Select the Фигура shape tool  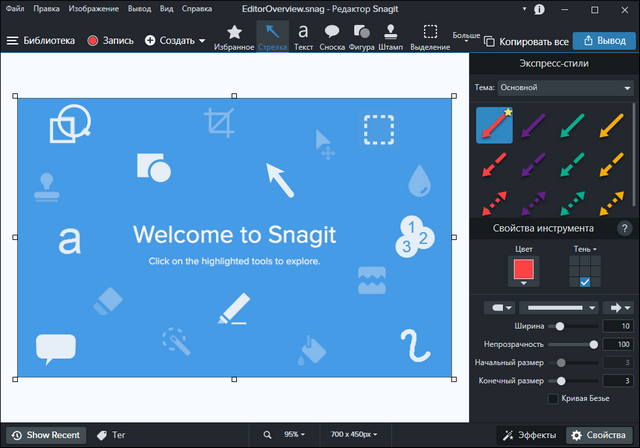pyautogui.click(x=361, y=36)
